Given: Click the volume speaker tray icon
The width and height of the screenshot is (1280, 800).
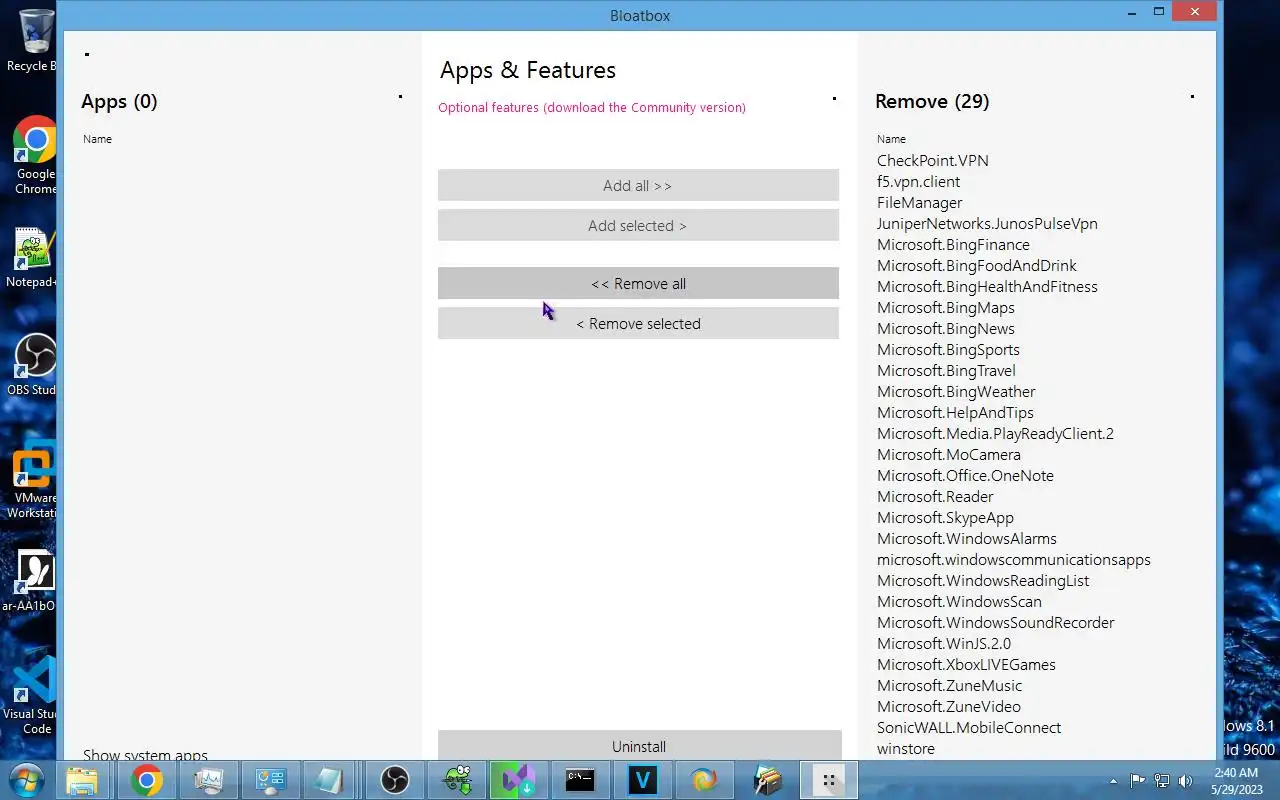Looking at the screenshot, I should [1186, 781].
